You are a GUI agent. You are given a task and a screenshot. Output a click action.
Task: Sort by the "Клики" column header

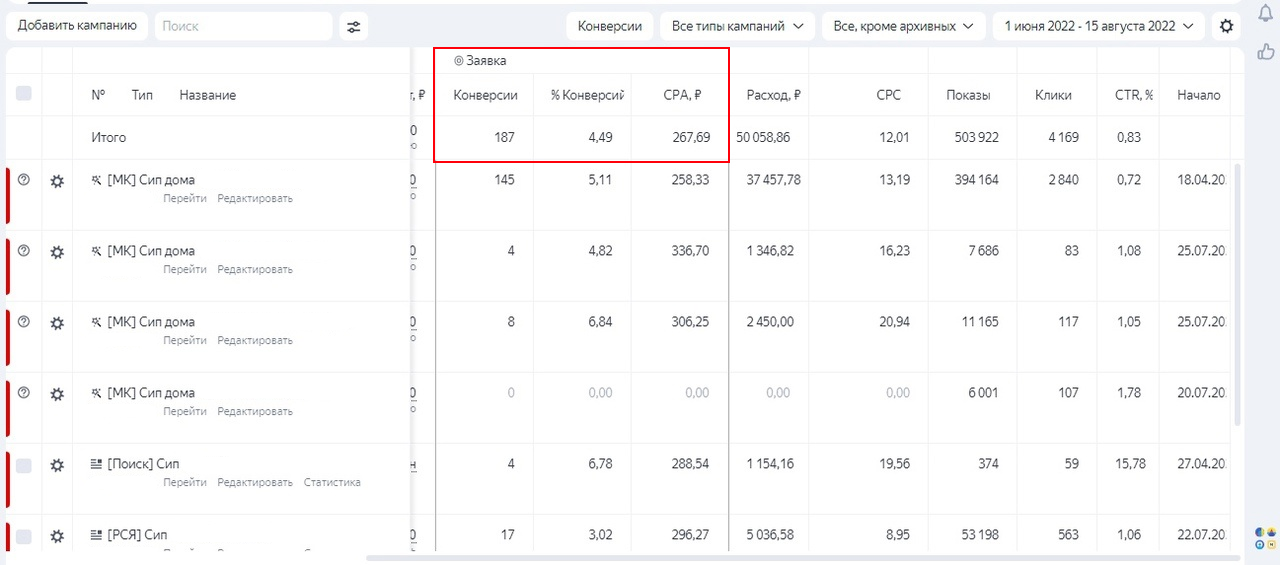click(1053, 96)
